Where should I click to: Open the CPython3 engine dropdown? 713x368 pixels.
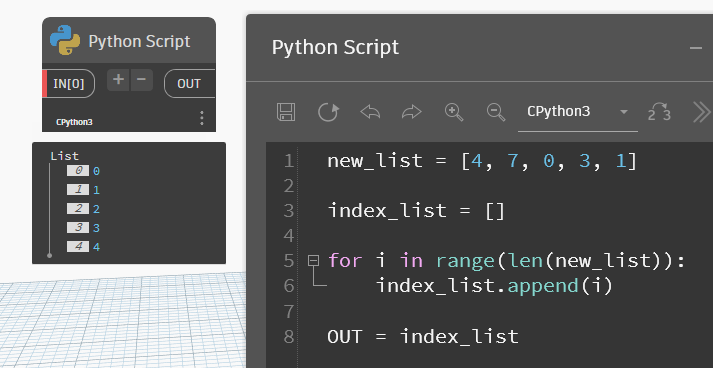point(577,111)
